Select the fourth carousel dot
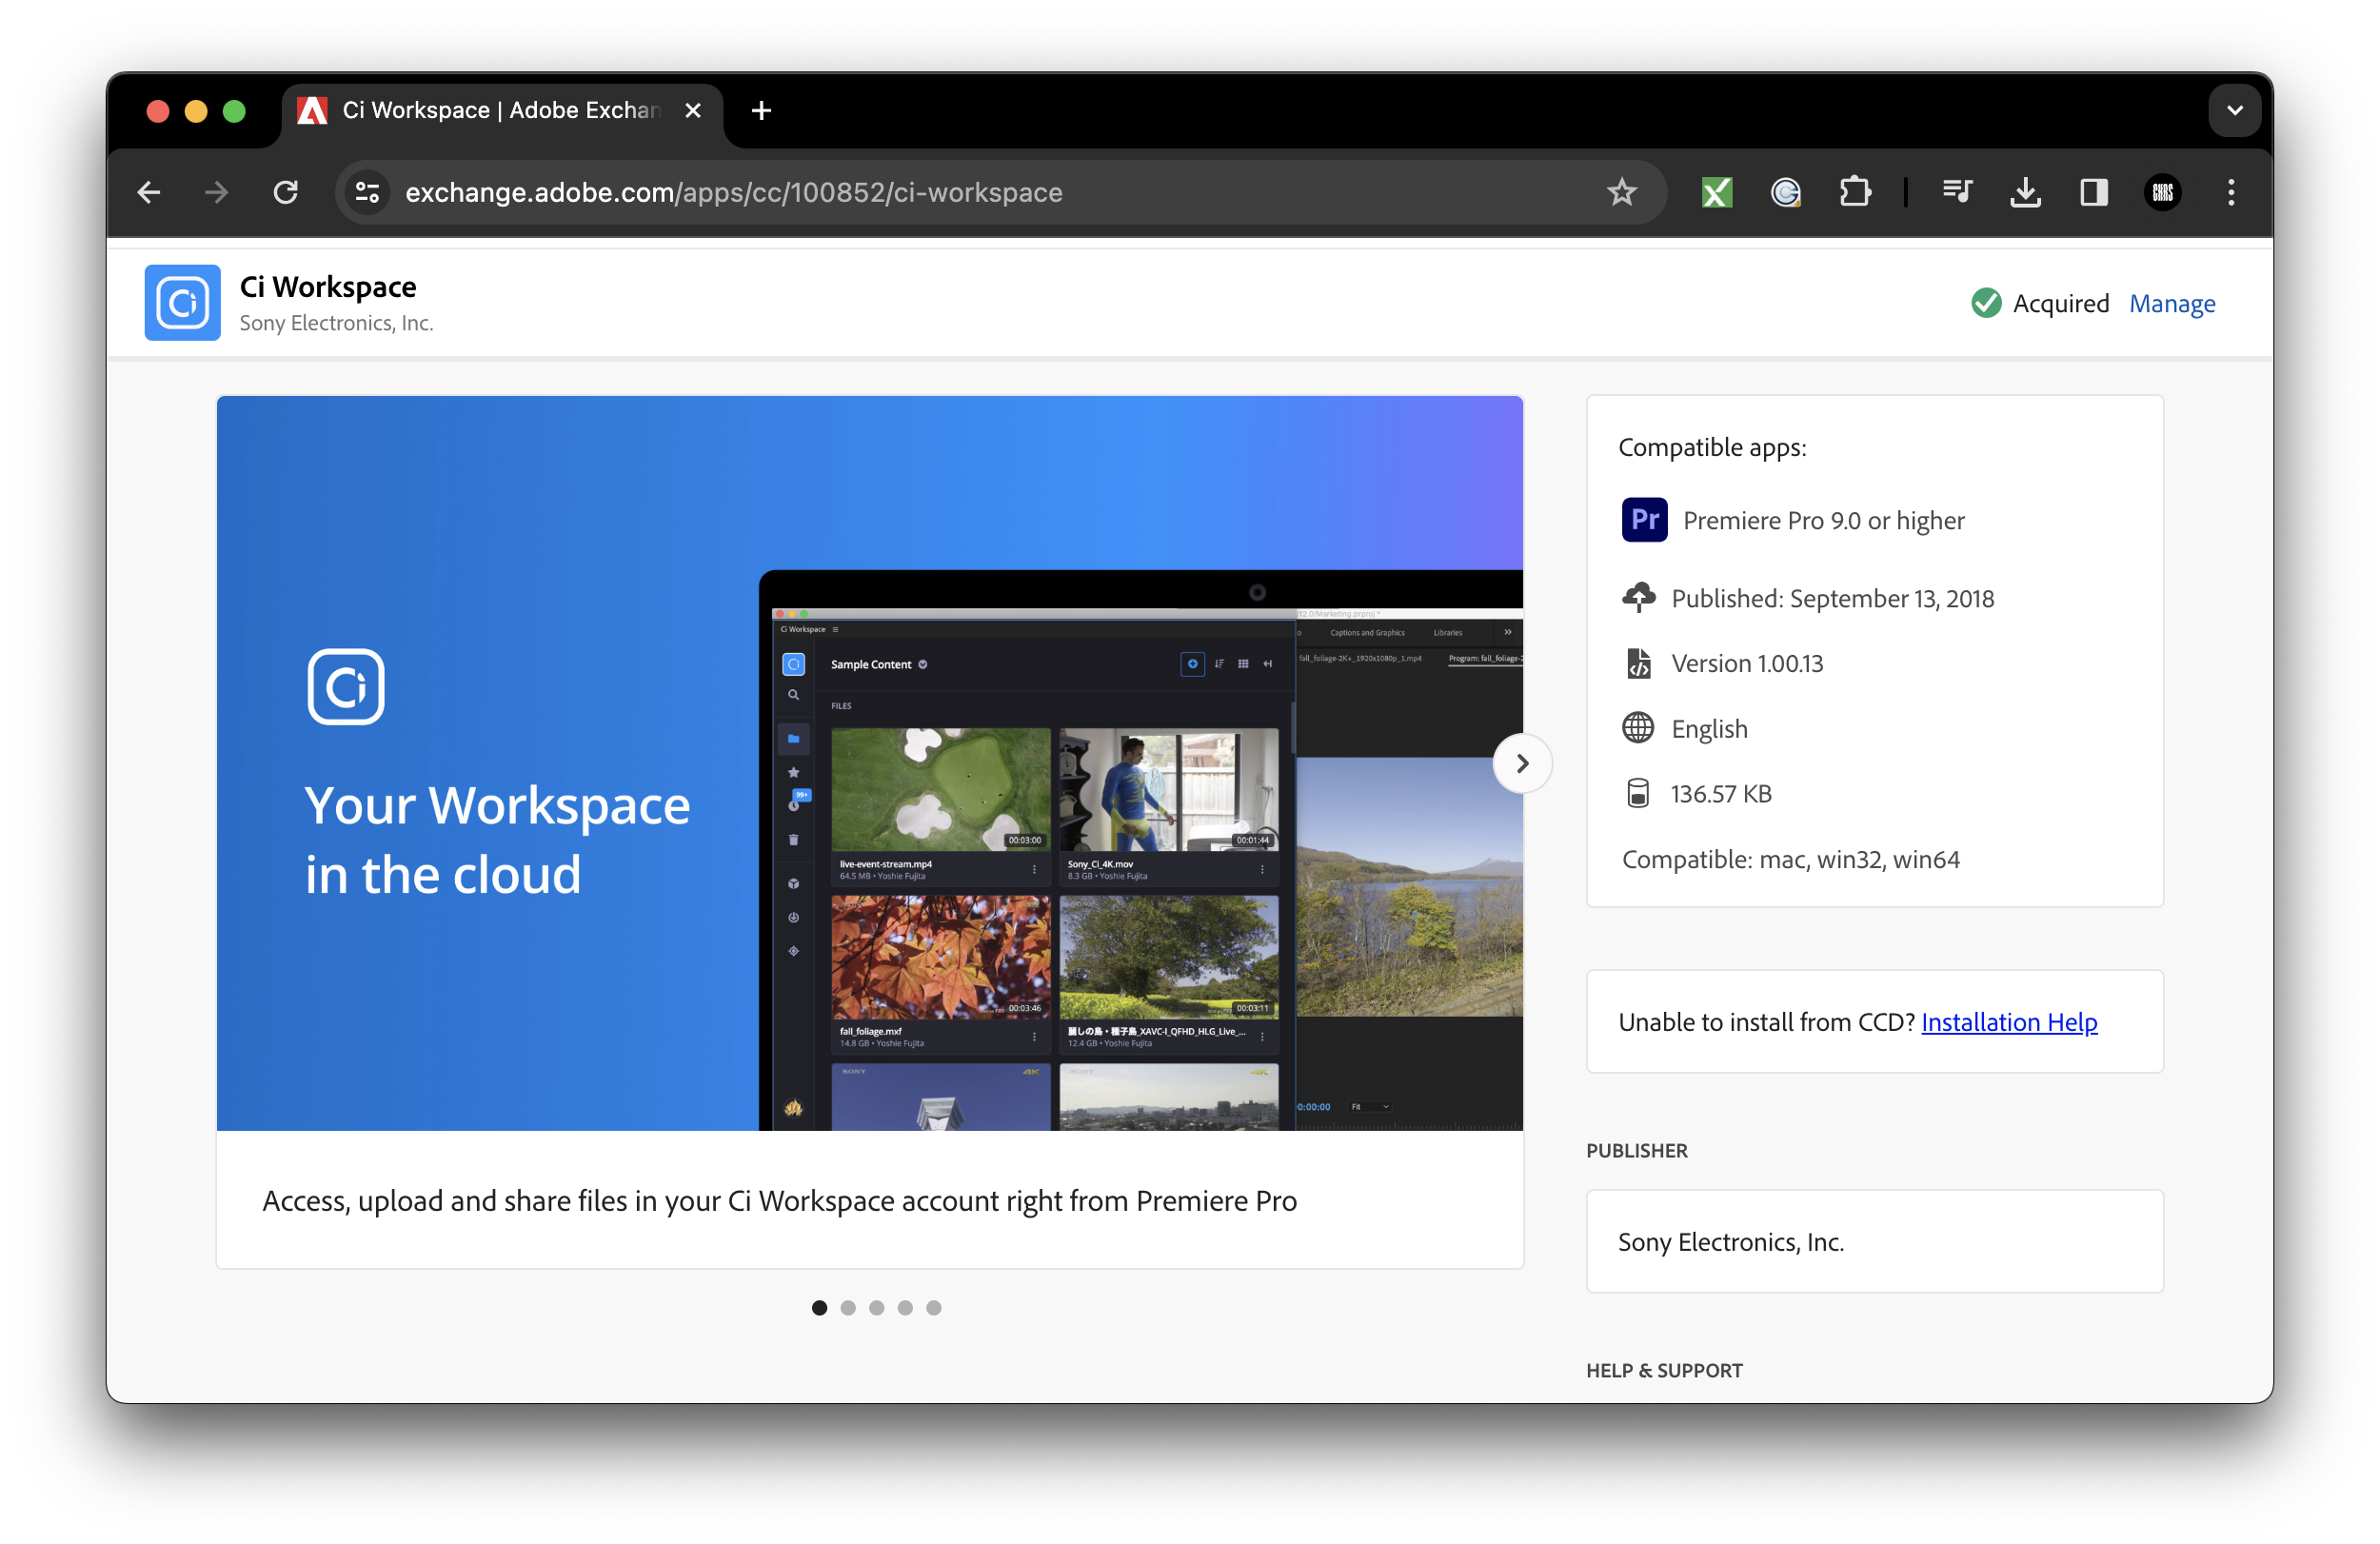The image size is (2380, 1544). coord(905,1308)
